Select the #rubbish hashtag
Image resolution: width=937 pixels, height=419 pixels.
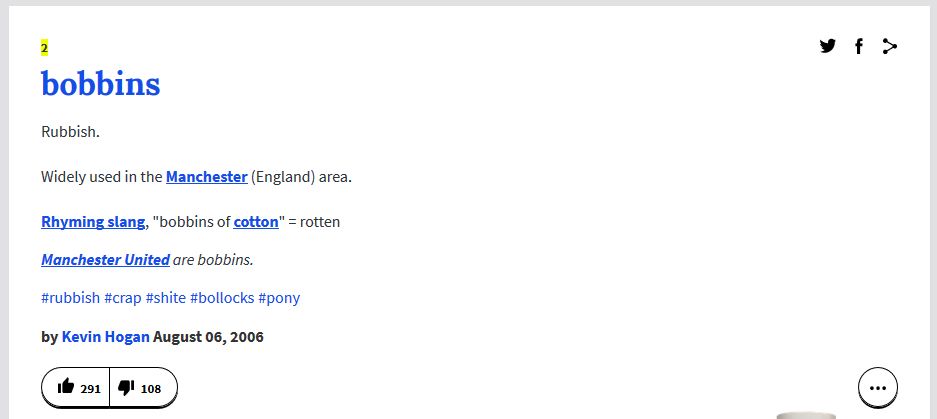pos(70,298)
